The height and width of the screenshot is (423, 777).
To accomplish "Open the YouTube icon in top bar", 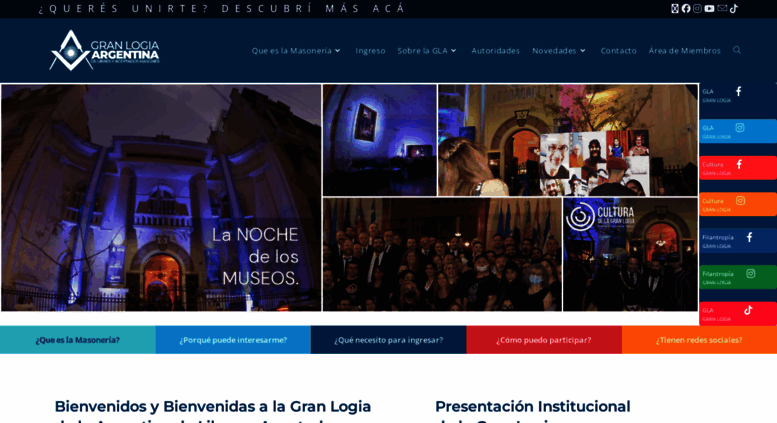I will click(710, 8).
